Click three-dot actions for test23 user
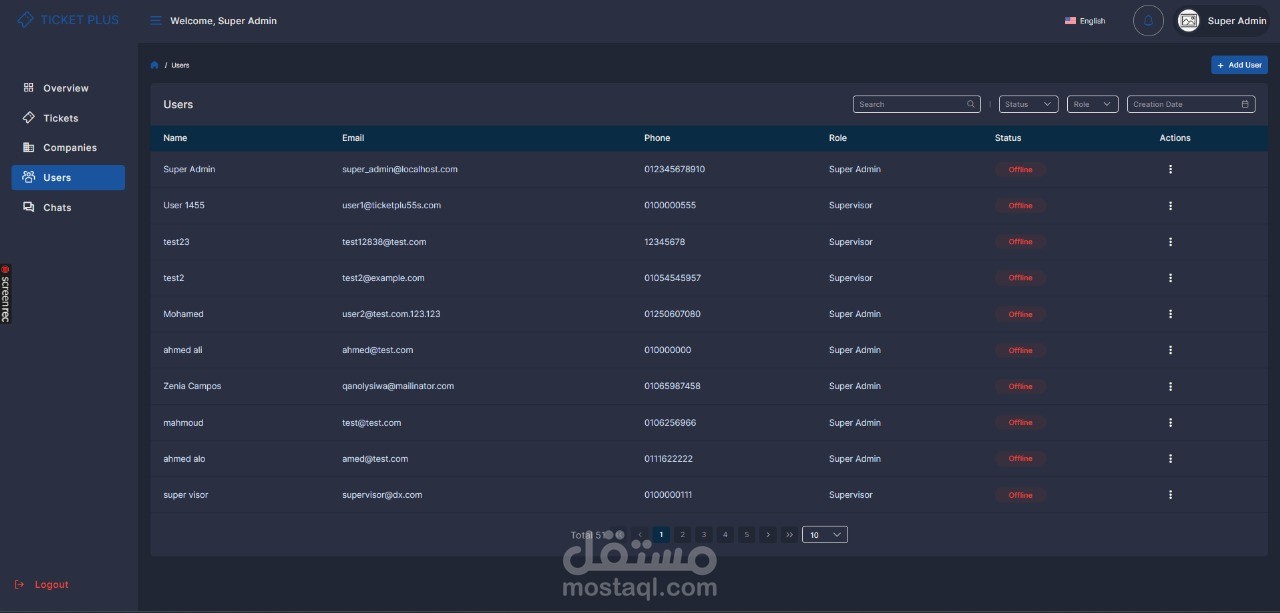1280x613 pixels. pos(1170,242)
